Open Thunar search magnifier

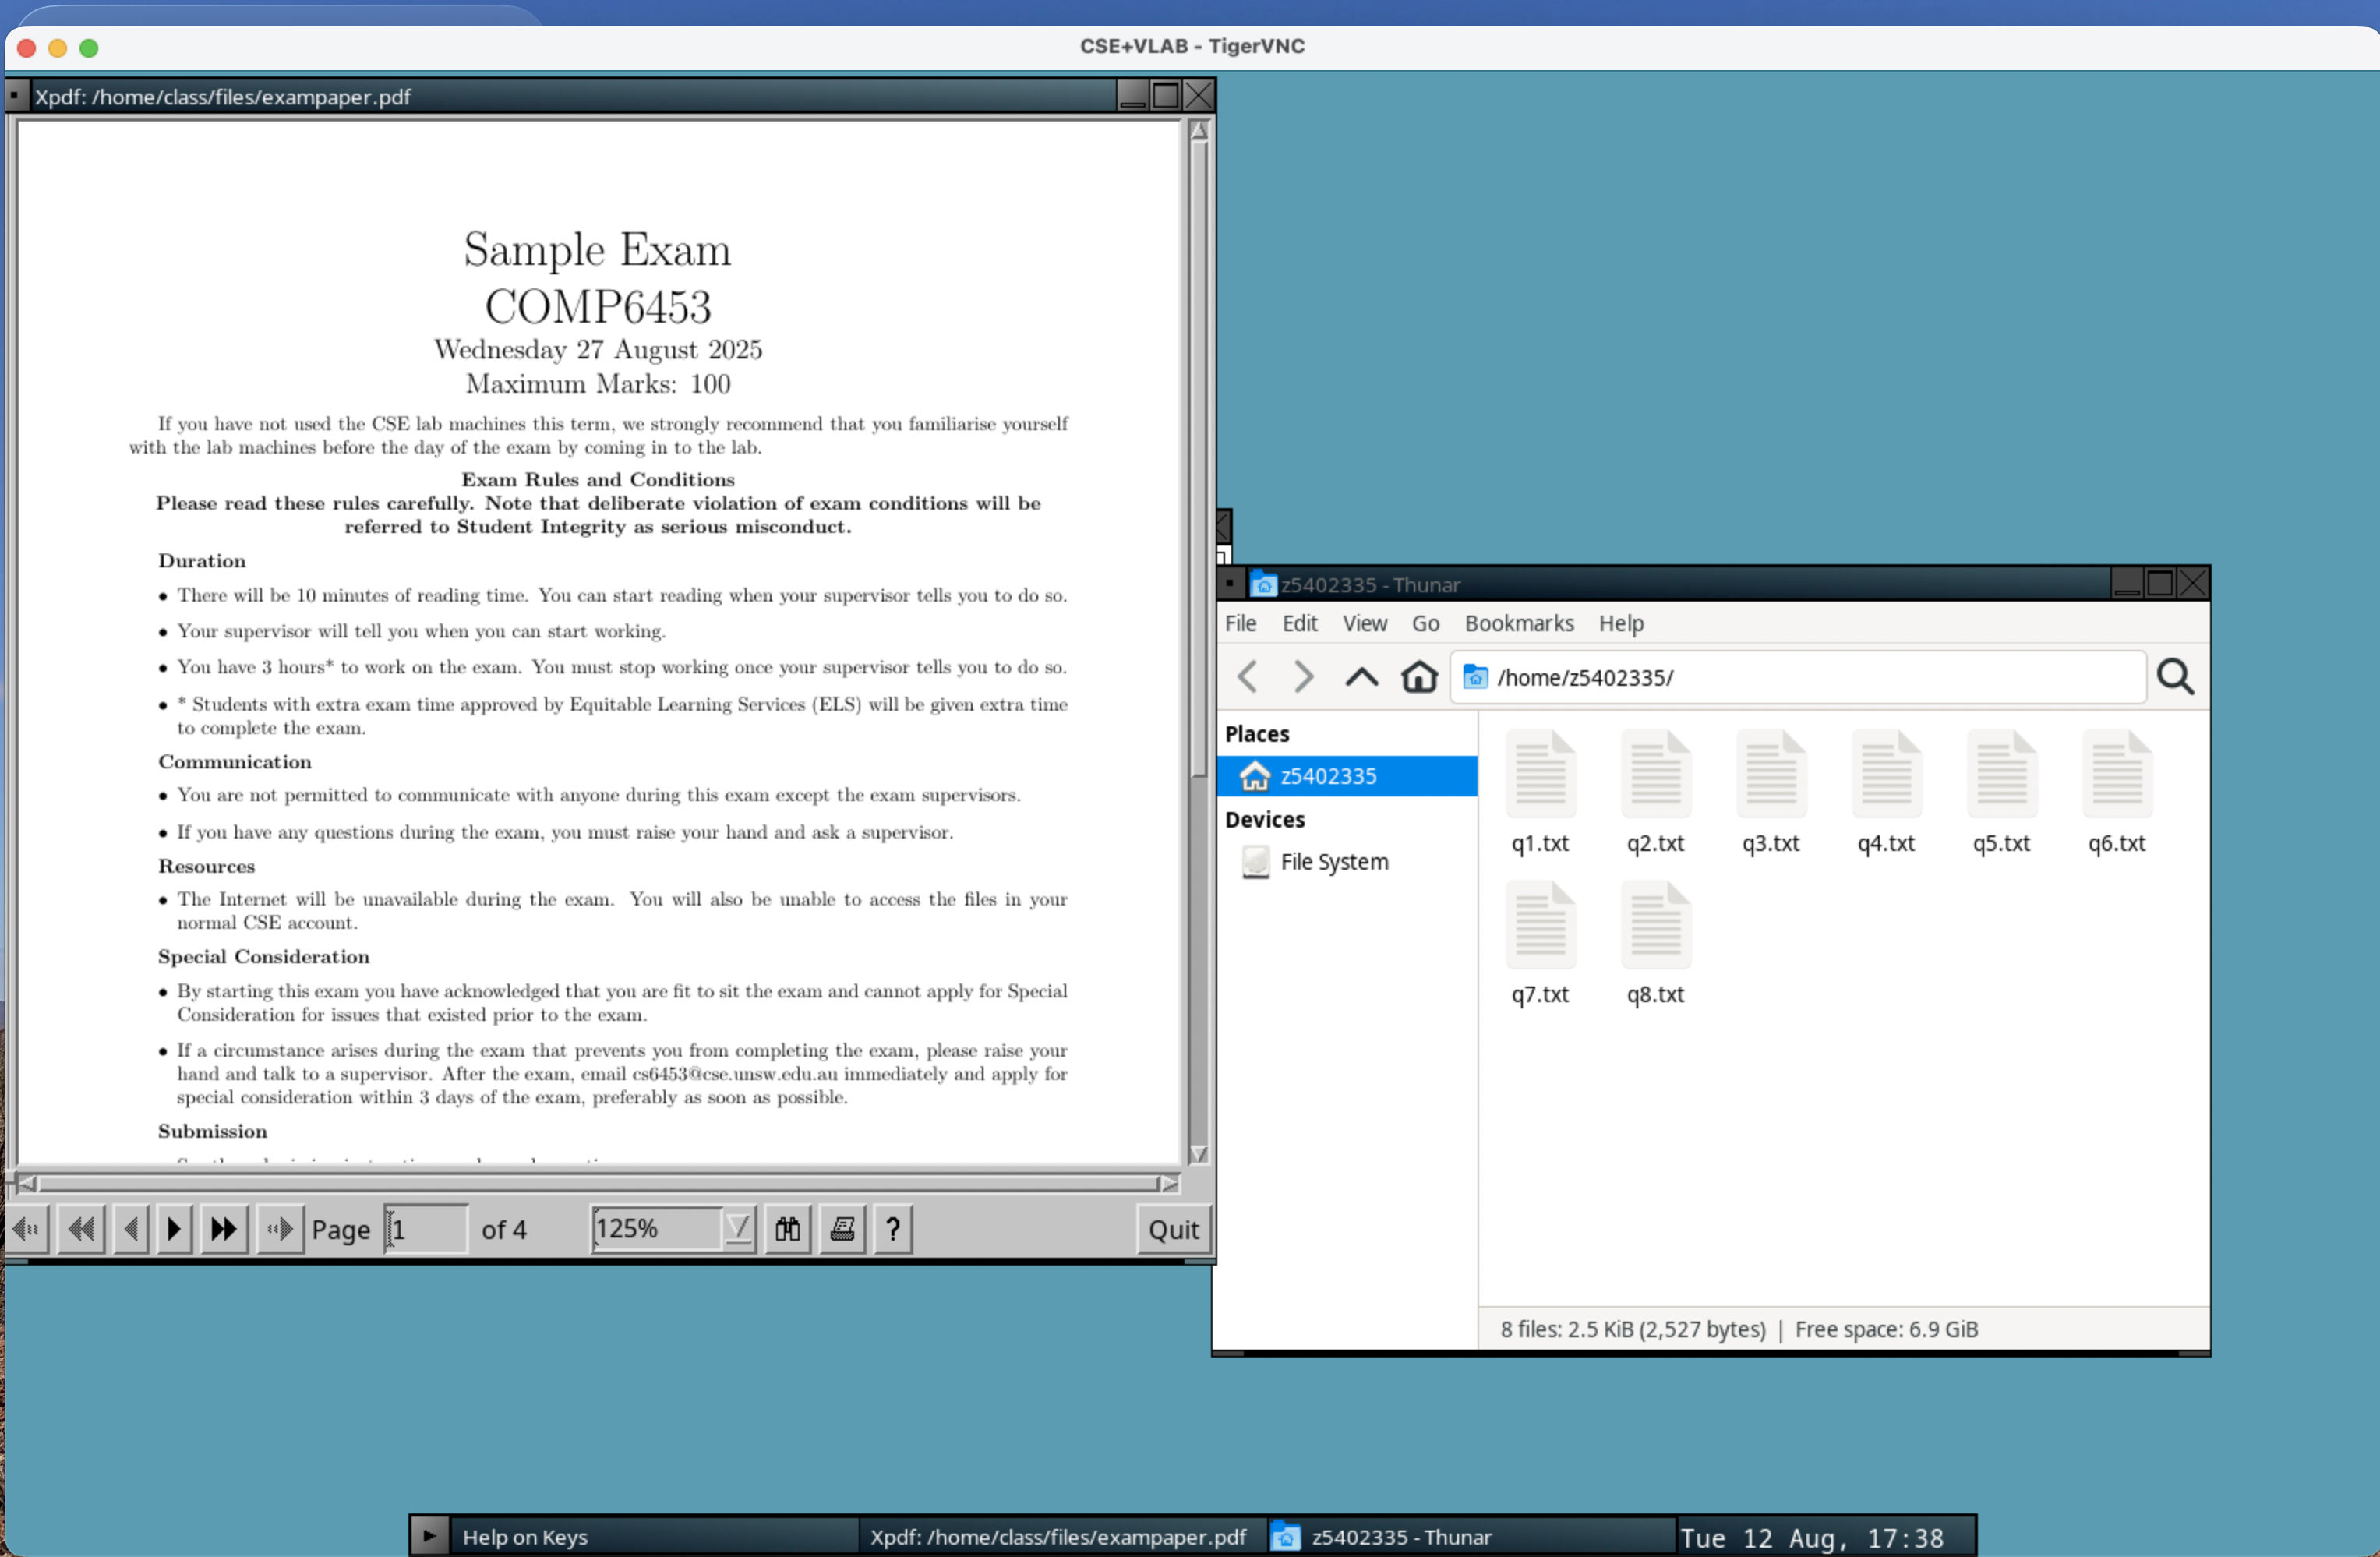click(x=2175, y=677)
